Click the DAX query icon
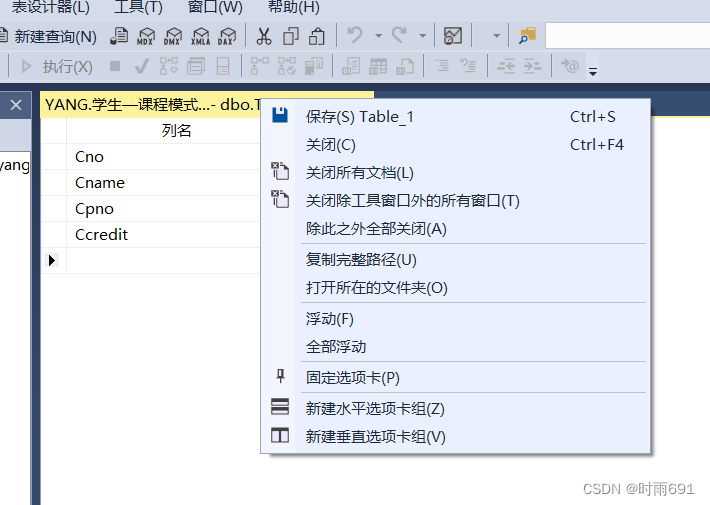The image size is (710, 505). (227, 36)
